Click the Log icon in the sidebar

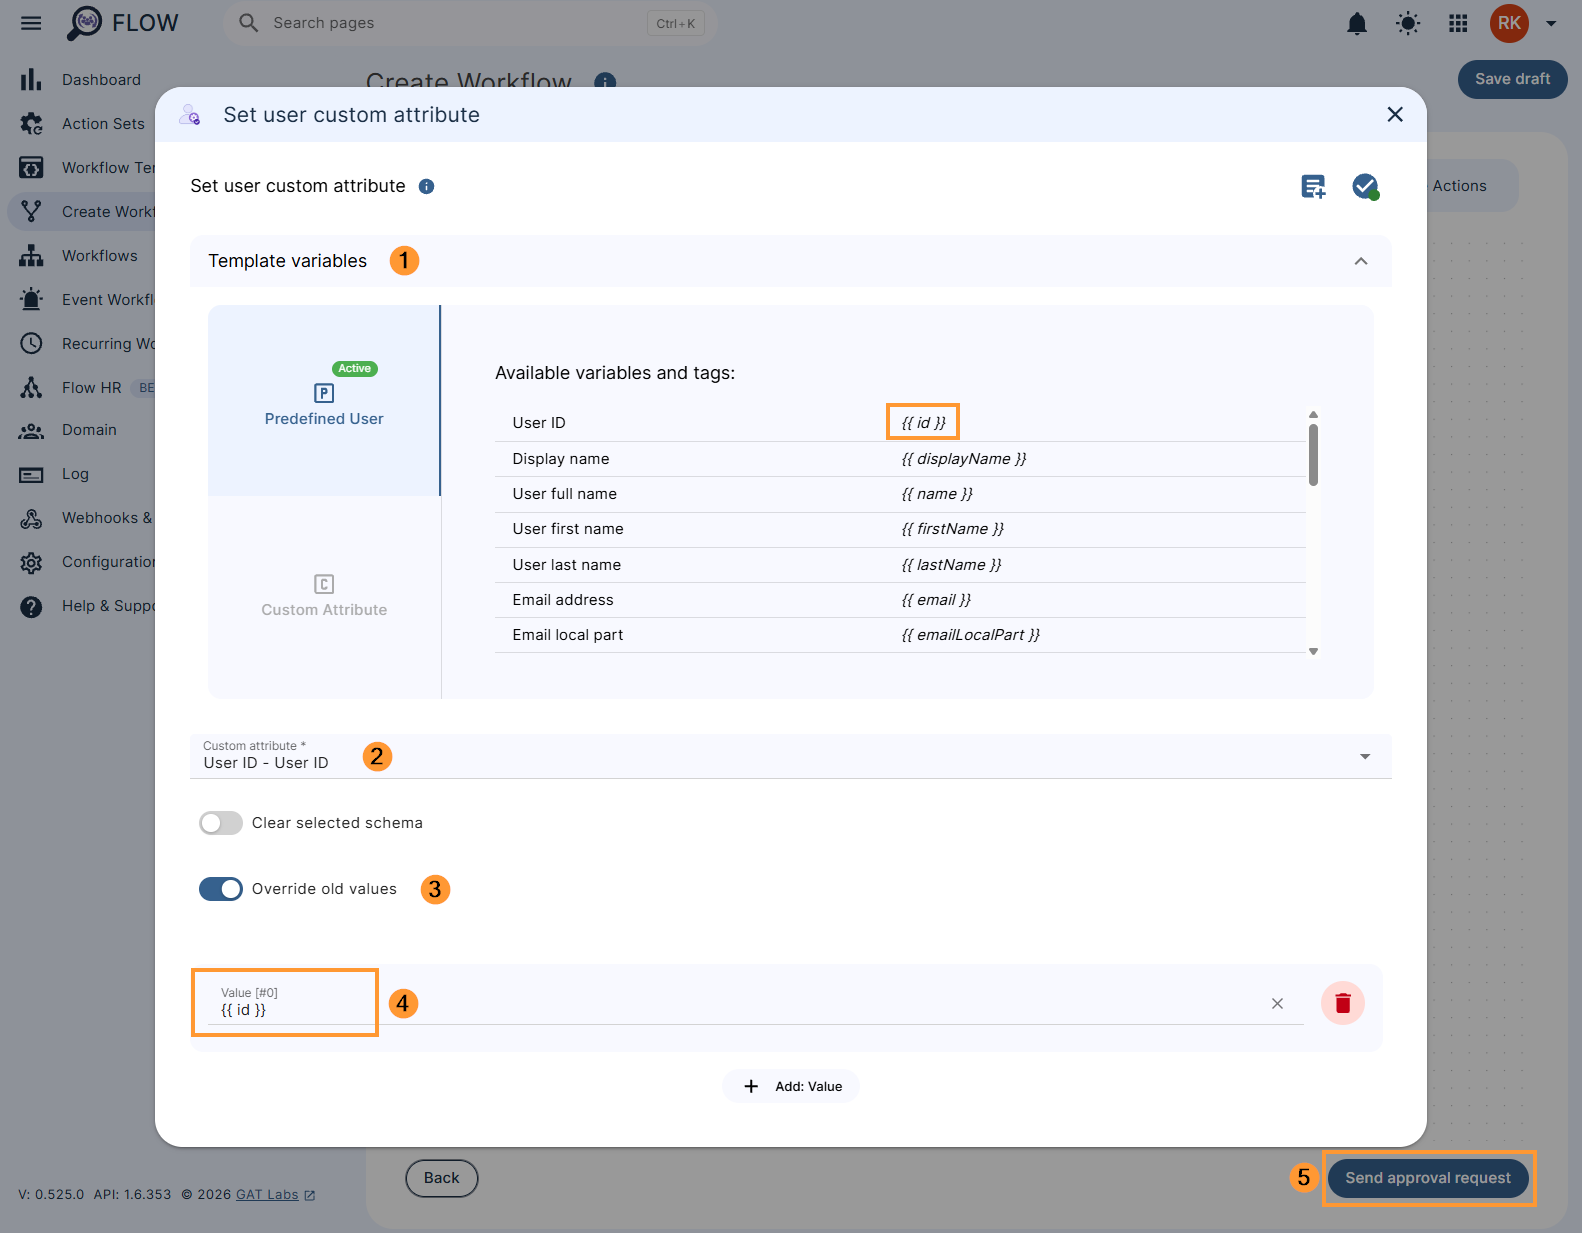(31, 475)
